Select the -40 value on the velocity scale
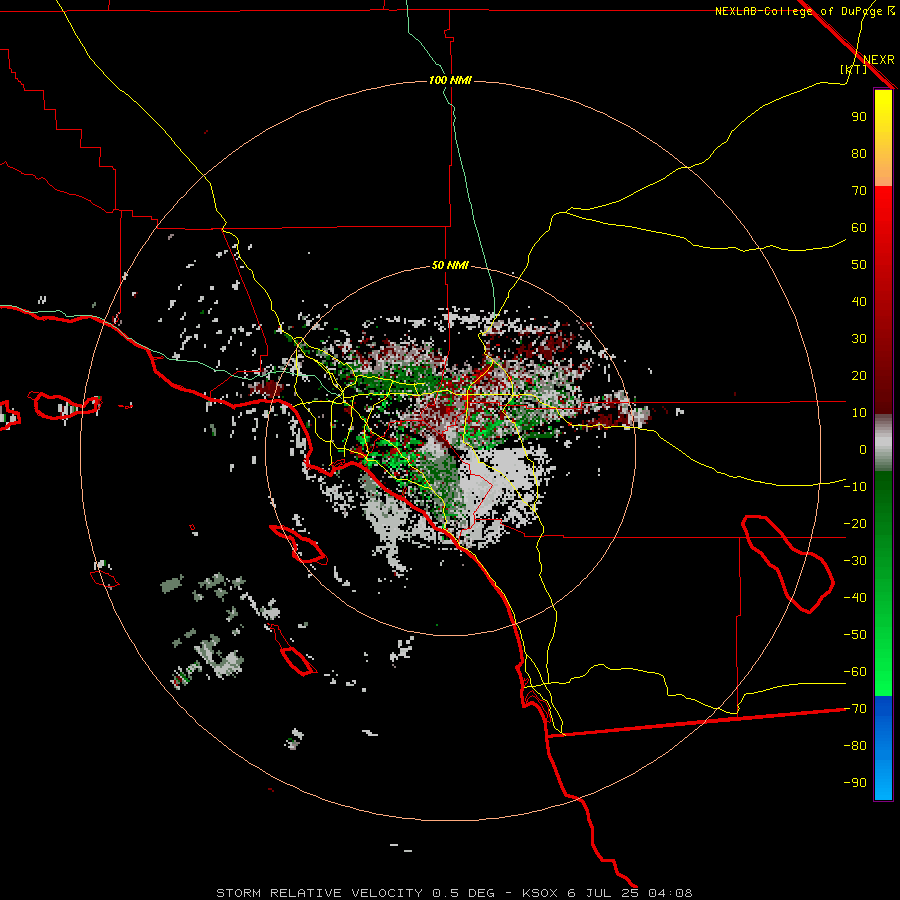 pos(855,598)
